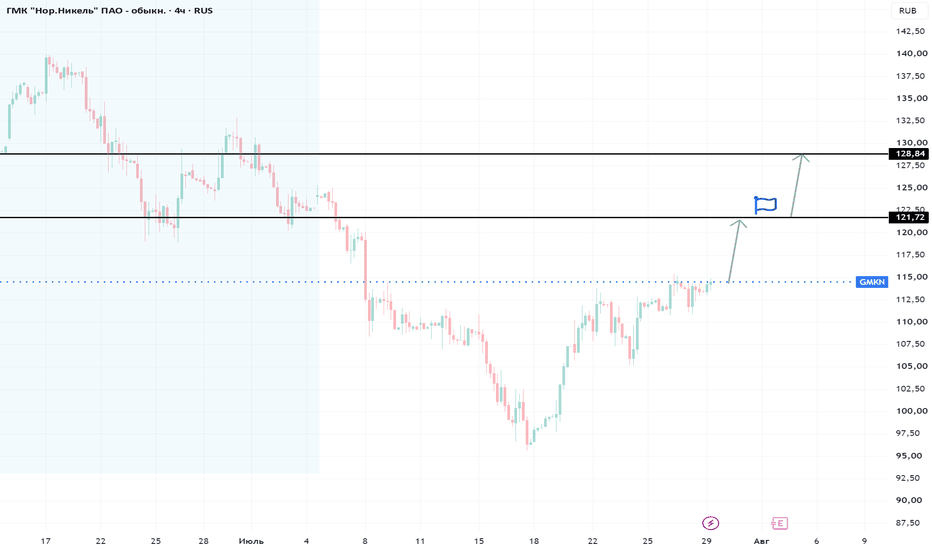Click the pink earnings E icon
Viewport: 932px width, 550px height.
(779, 523)
